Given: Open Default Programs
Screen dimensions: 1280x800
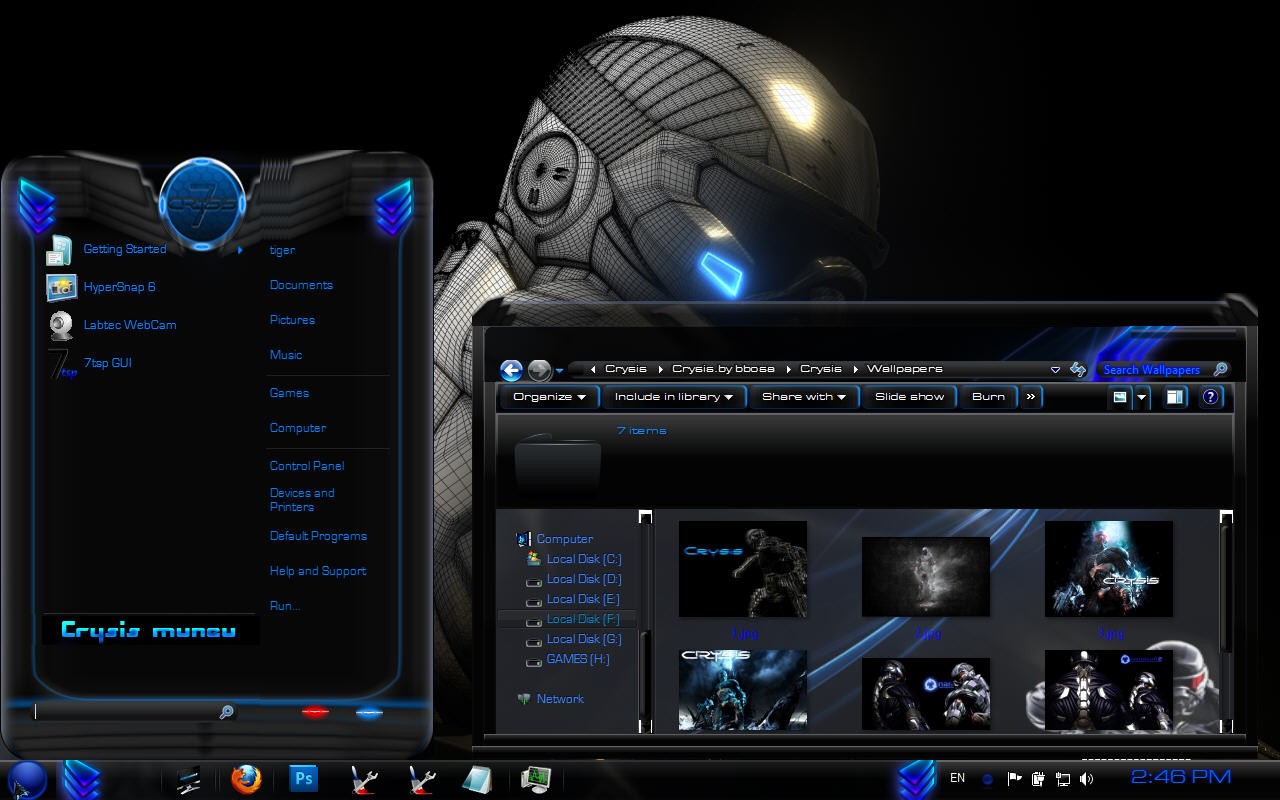Looking at the screenshot, I should (x=318, y=536).
